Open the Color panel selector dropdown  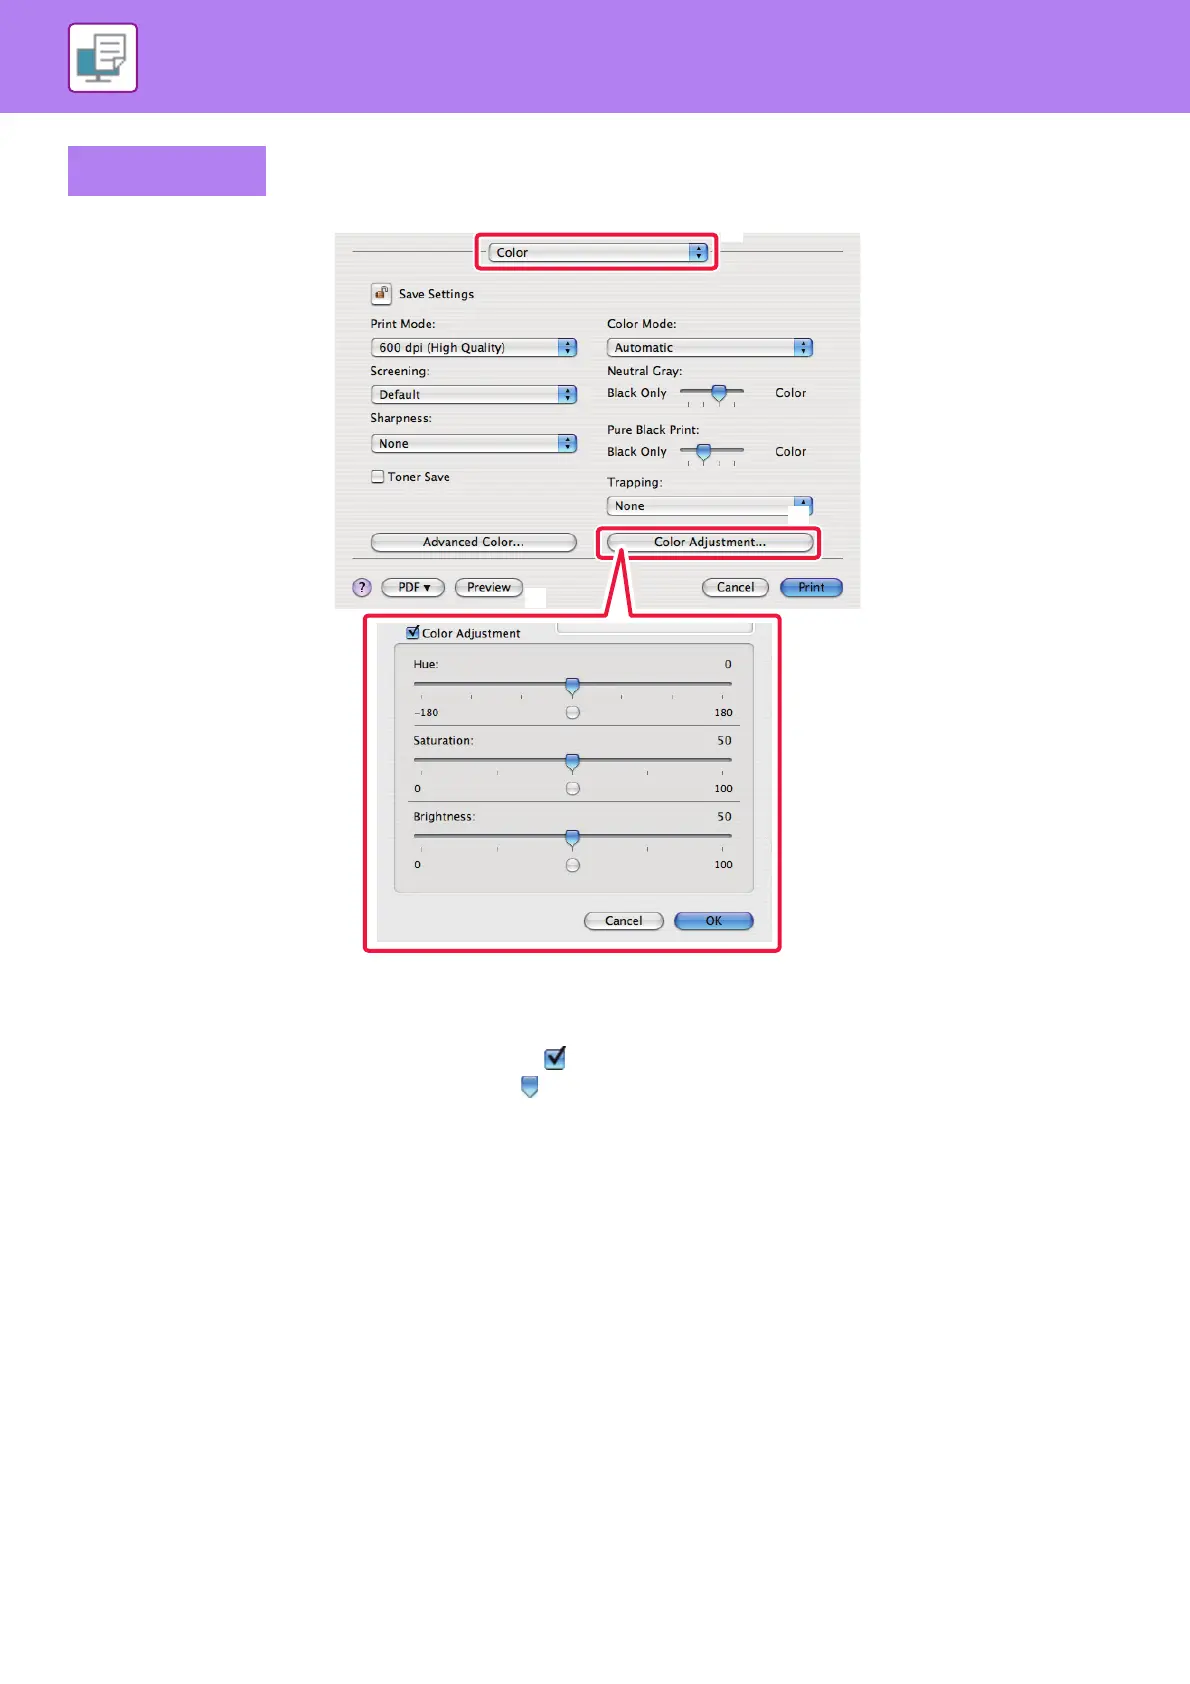point(598,253)
